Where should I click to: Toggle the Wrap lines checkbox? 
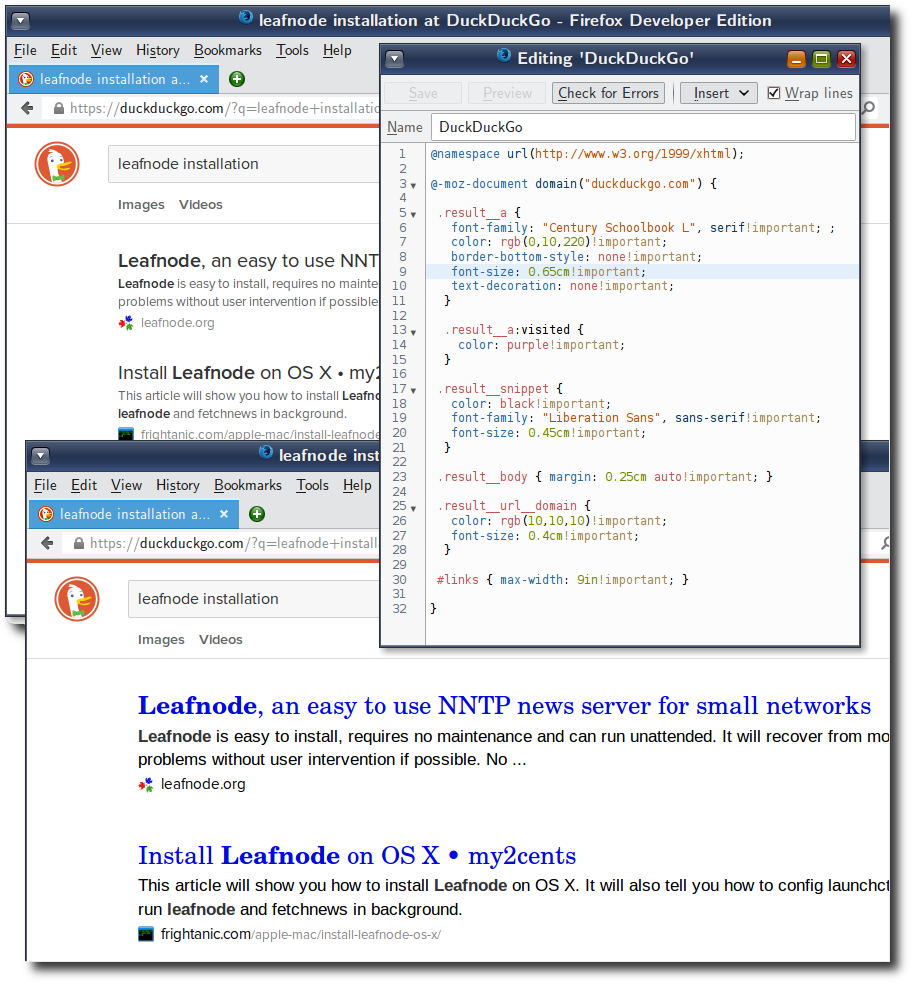[774, 93]
